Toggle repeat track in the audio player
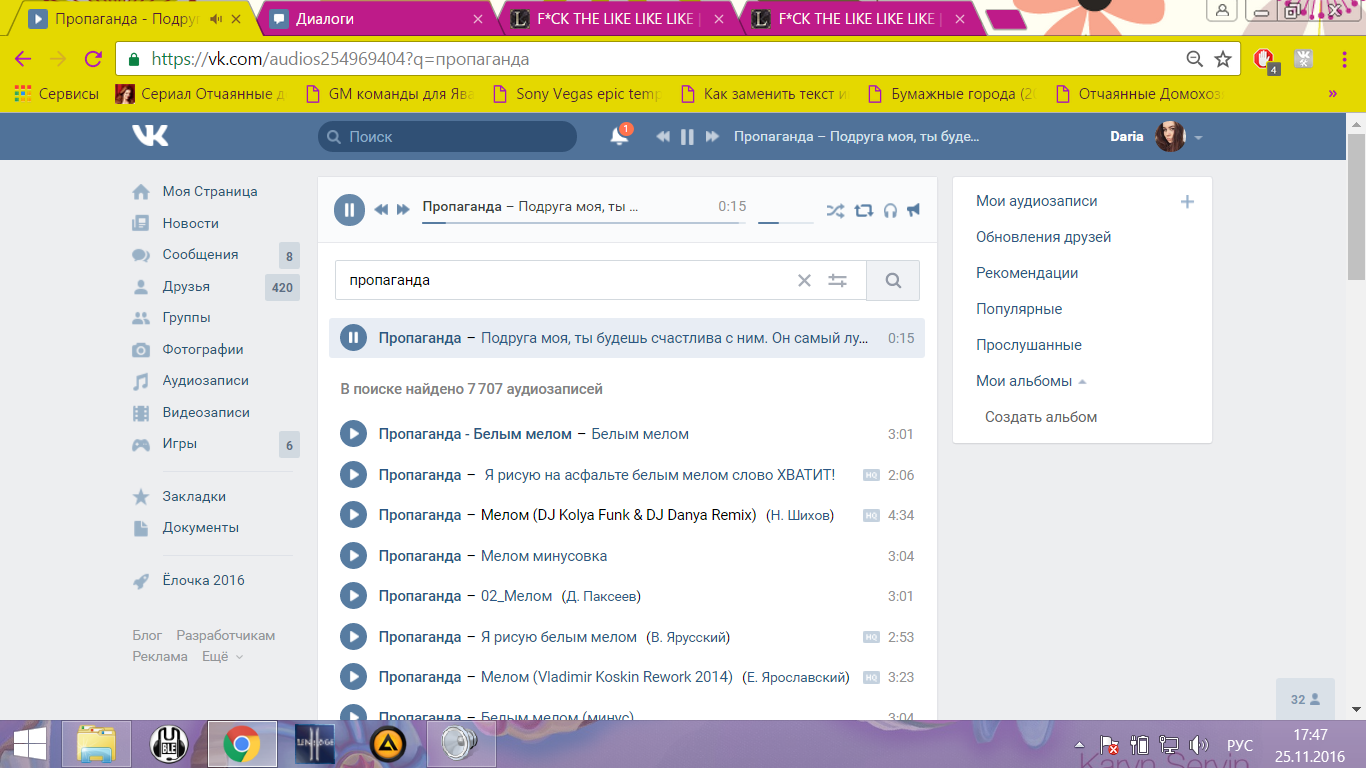 coord(864,210)
